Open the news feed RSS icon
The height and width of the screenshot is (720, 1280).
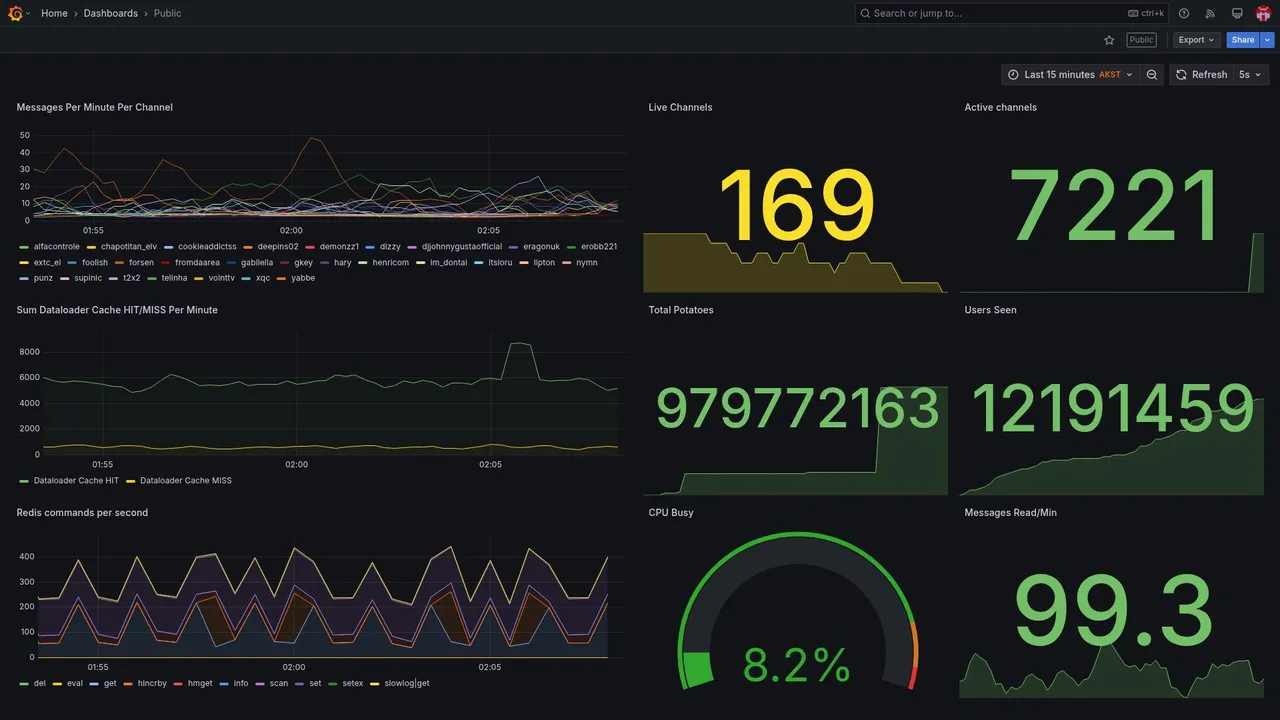tap(1210, 13)
